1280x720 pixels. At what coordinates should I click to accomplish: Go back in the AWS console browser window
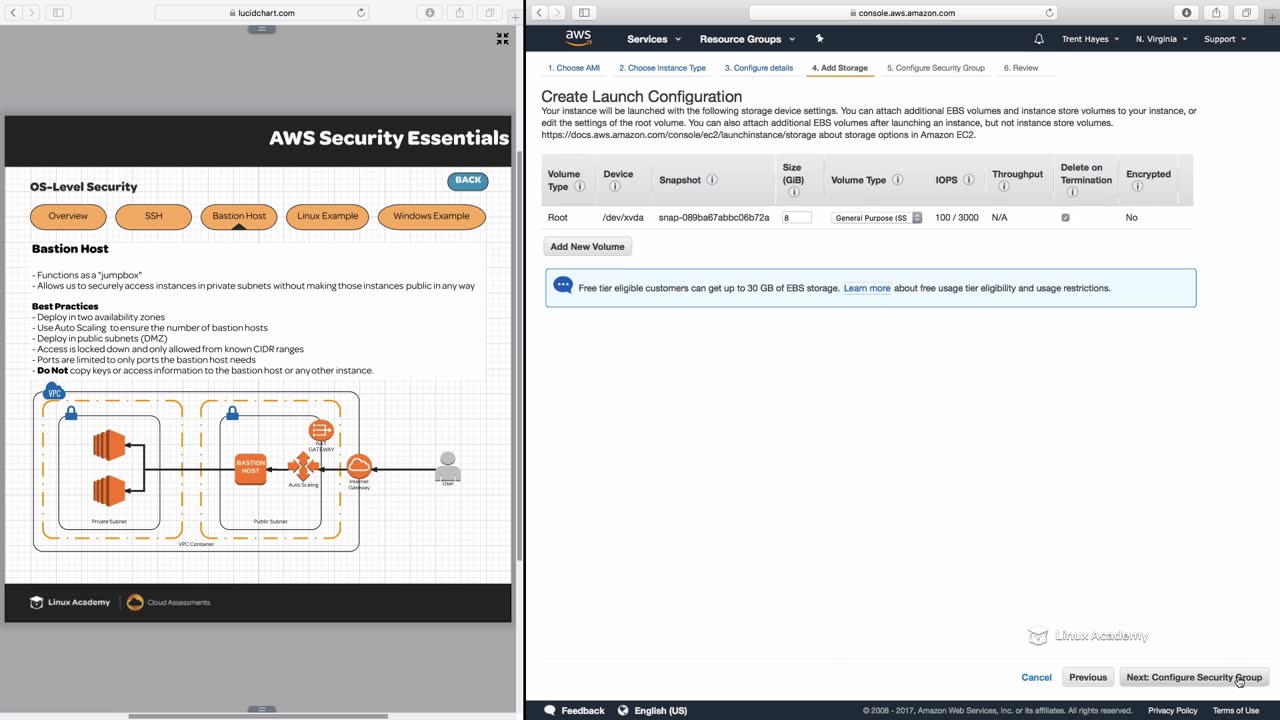click(540, 13)
